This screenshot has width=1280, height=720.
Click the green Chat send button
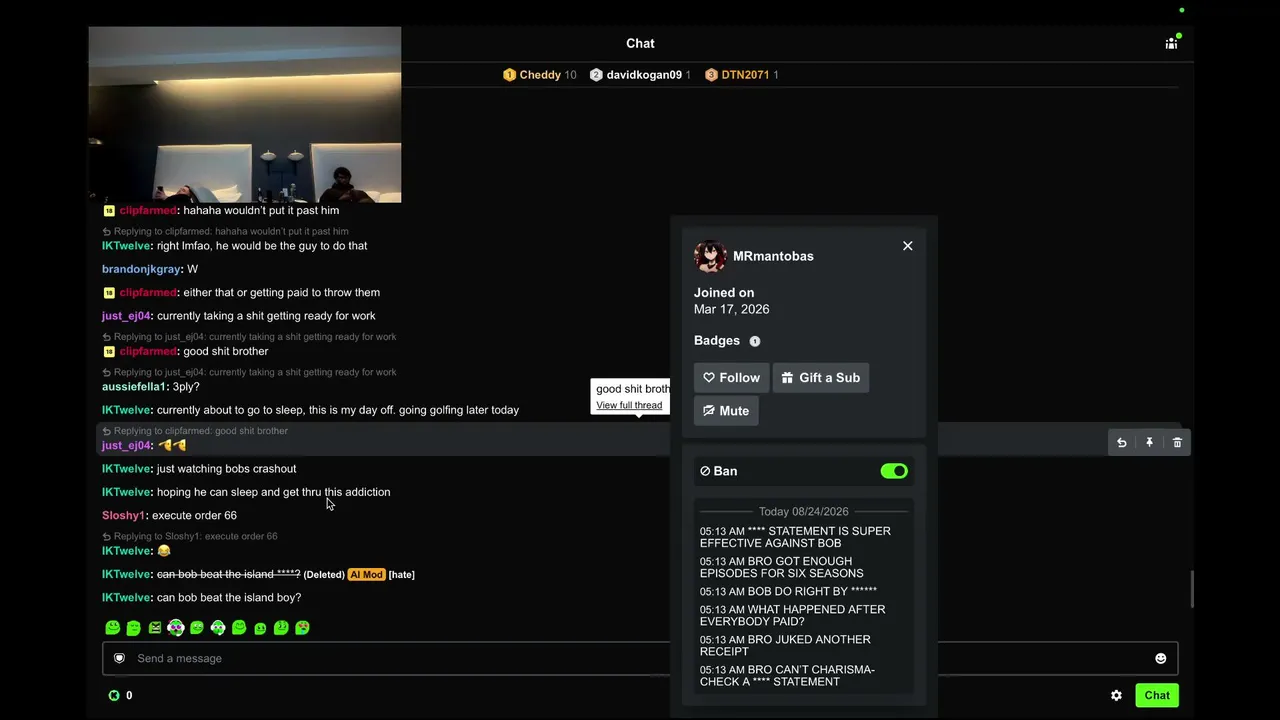pos(1157,695)
